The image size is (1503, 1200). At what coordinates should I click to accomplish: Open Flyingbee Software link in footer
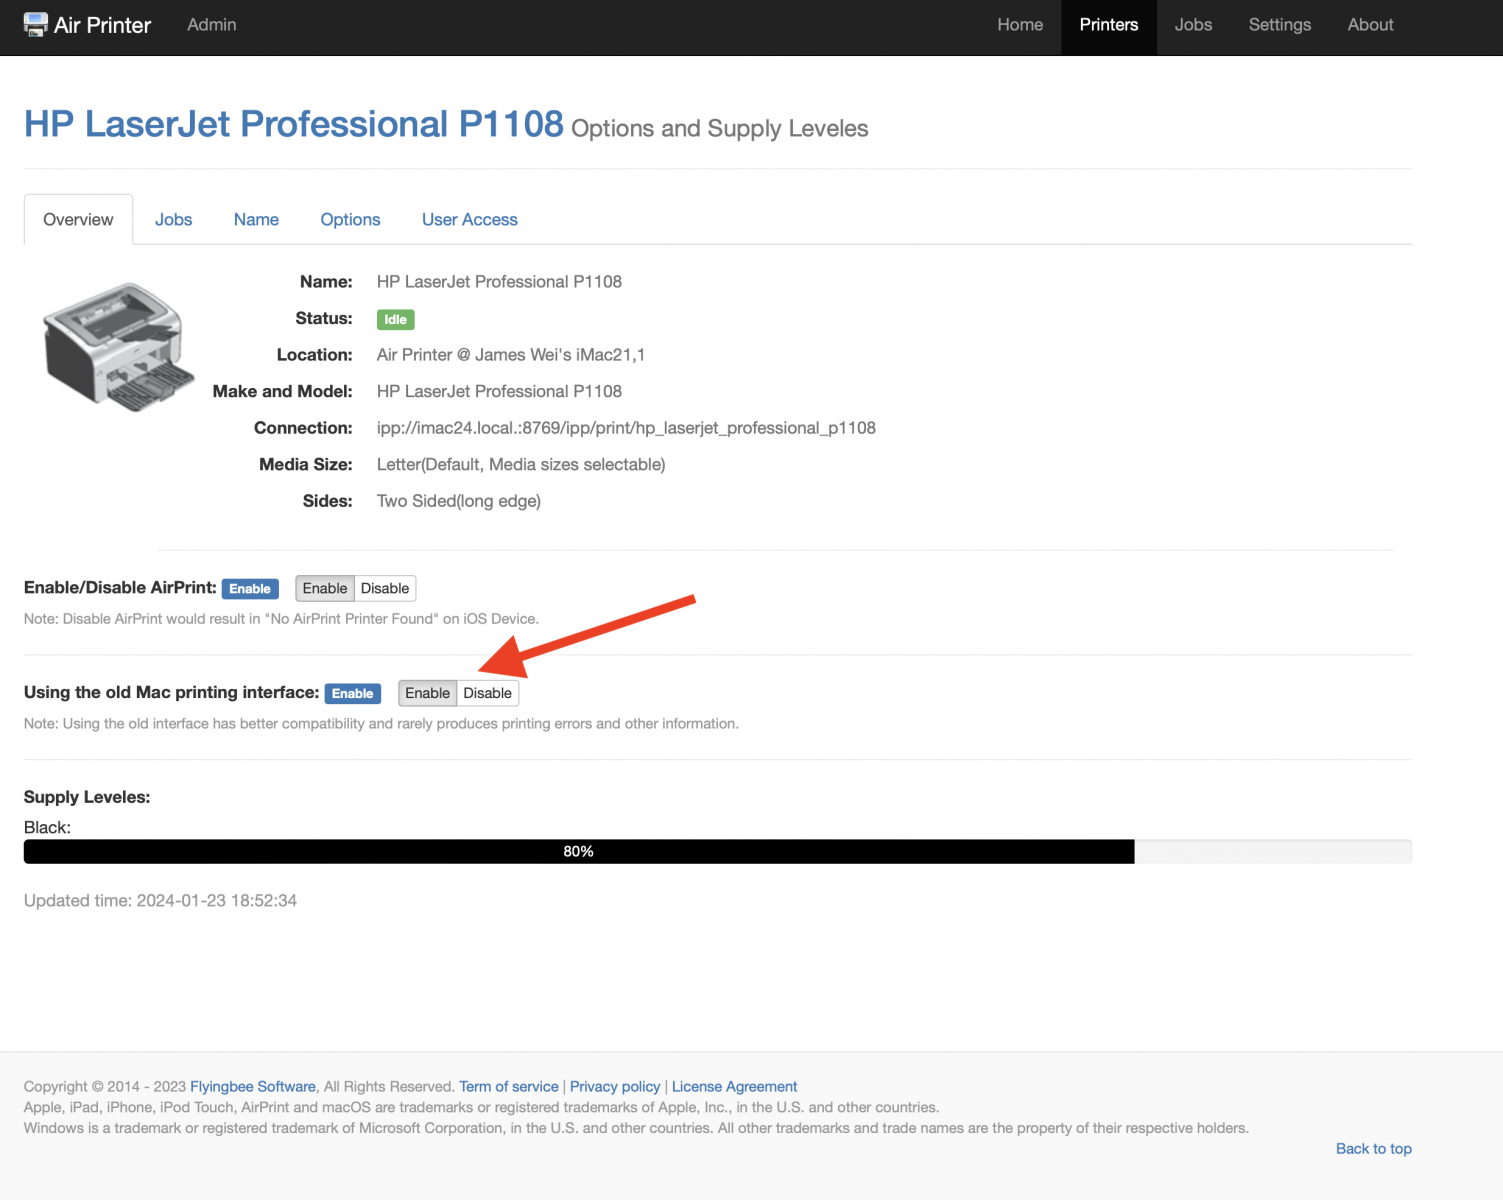click(253, 1086)
